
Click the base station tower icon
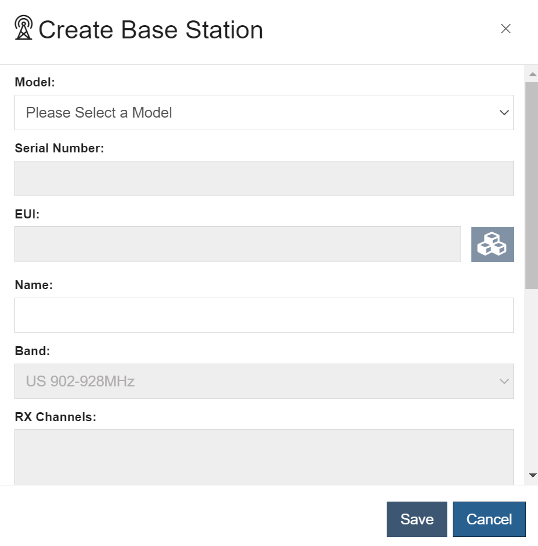point(24,28)
